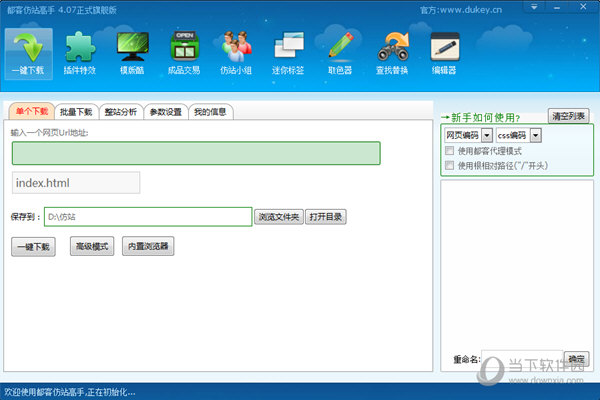Expand the 网页编码 dropdown
Screen dimensions: 600x400
tap(487, 135)
